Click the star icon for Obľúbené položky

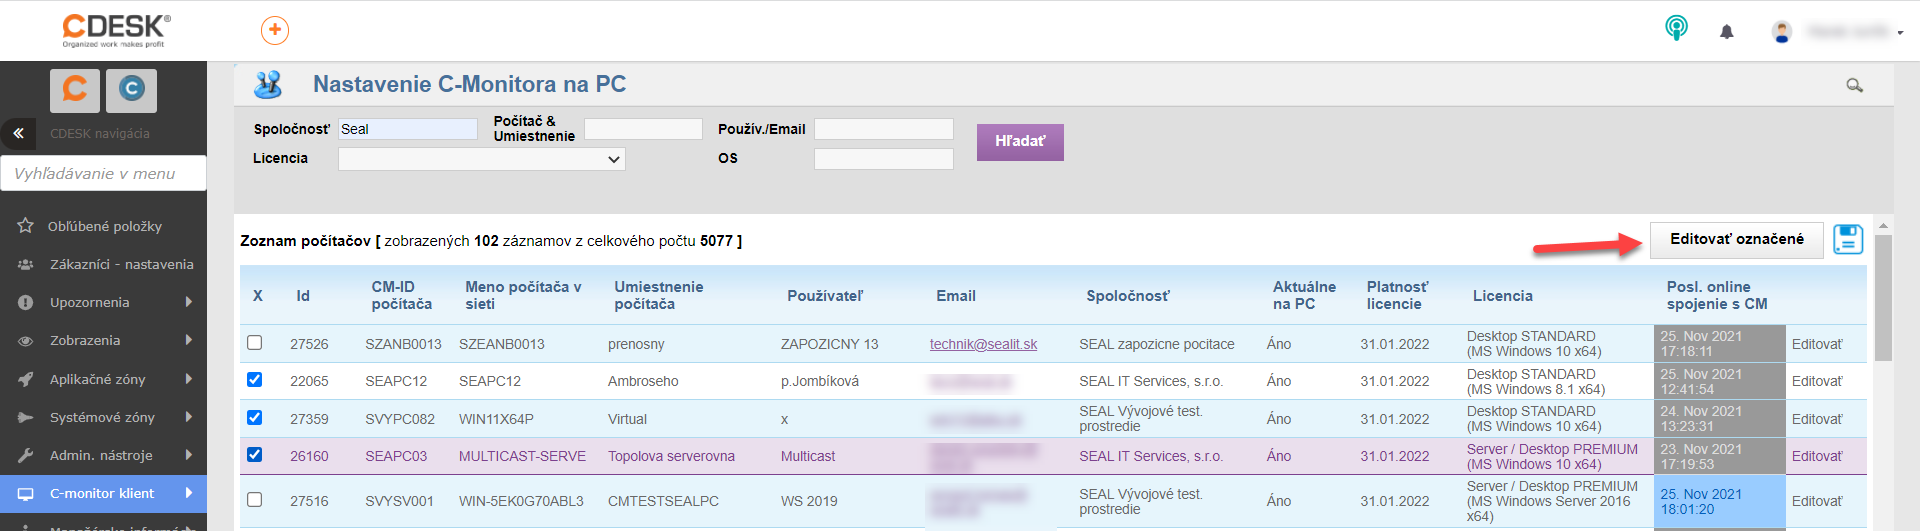click(x=26, y=226)
